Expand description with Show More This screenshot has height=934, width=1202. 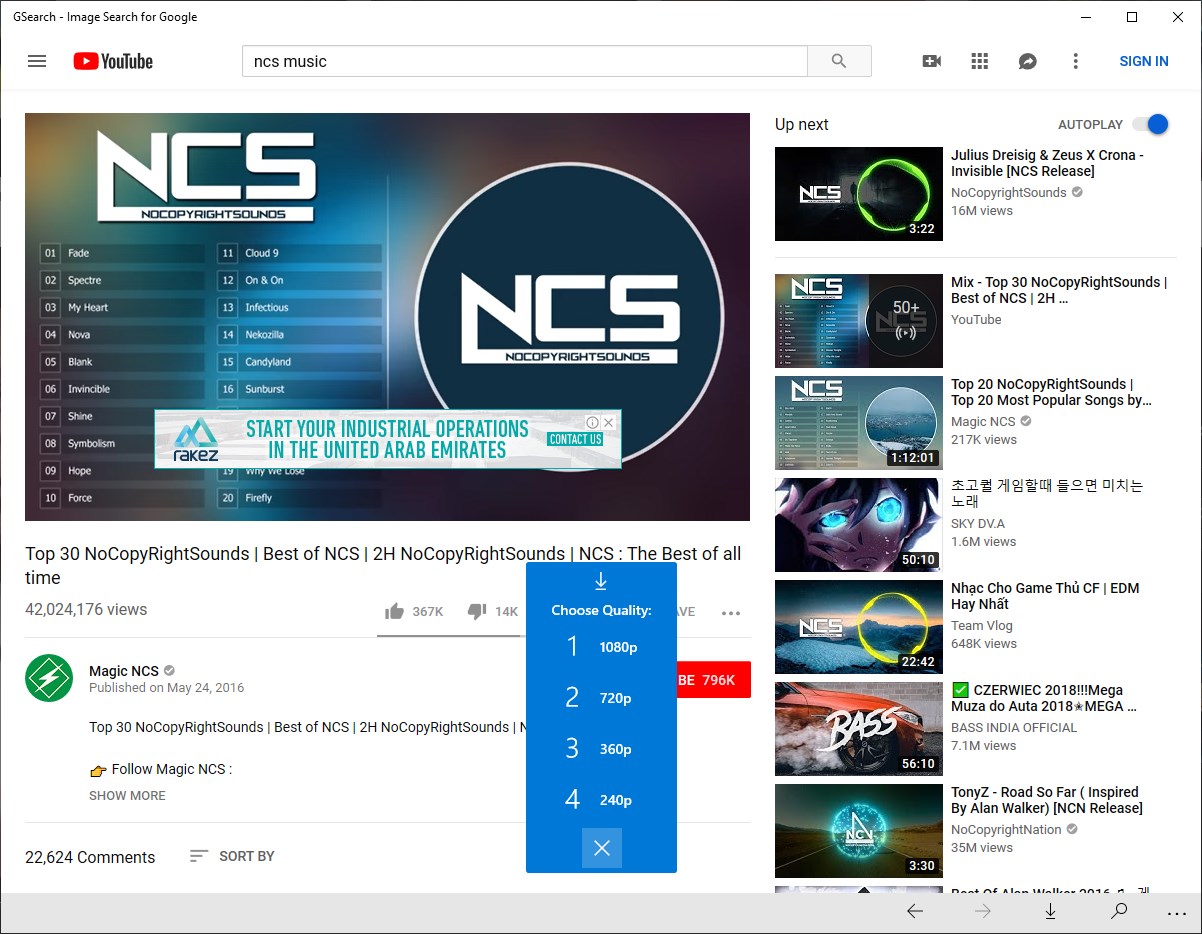click(x=127, y=796)
